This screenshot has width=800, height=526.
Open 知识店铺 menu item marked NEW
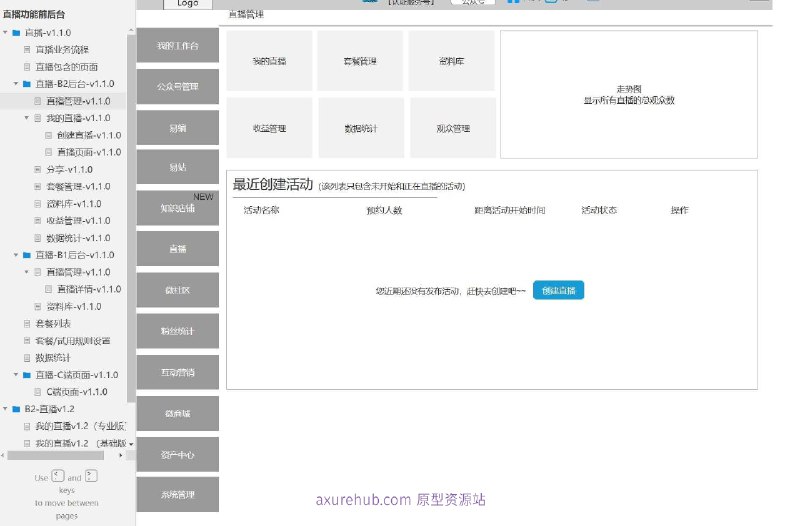(x=178, y=208)
